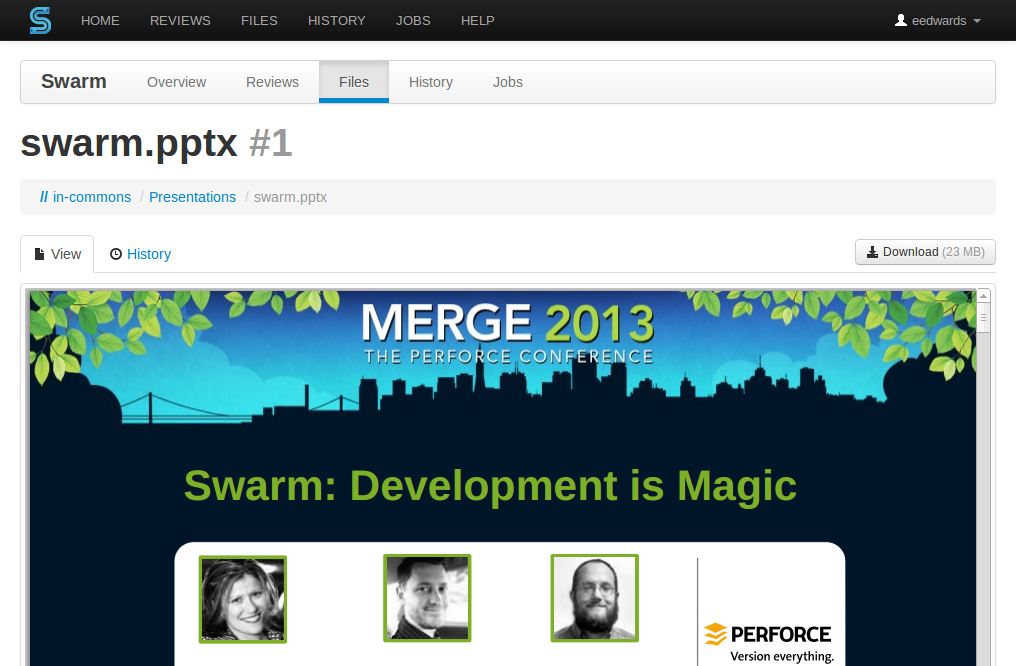Click the user profile icon beside eedwards
This screenshot has width=1016, height=666.
[x=901, y=20]
